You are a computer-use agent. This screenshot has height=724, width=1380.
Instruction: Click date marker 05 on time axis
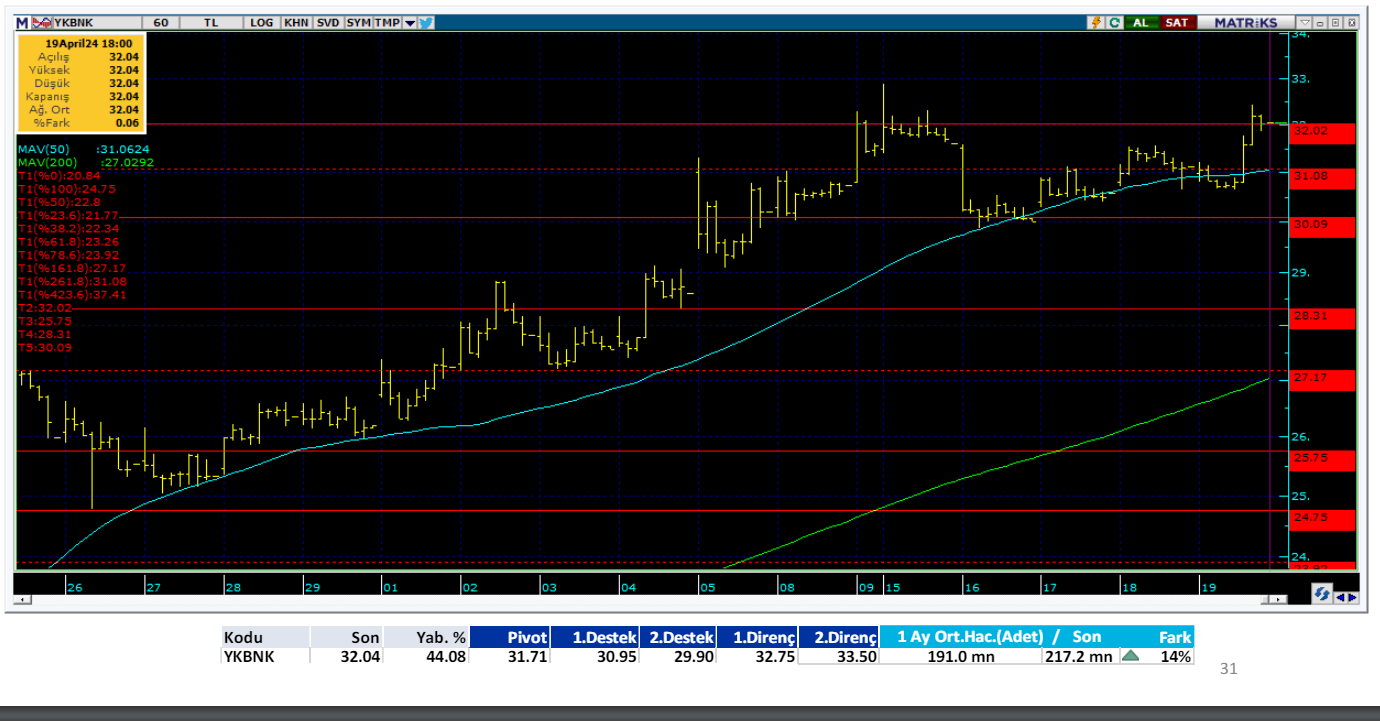pyautogui.click(x=707, y=587)
